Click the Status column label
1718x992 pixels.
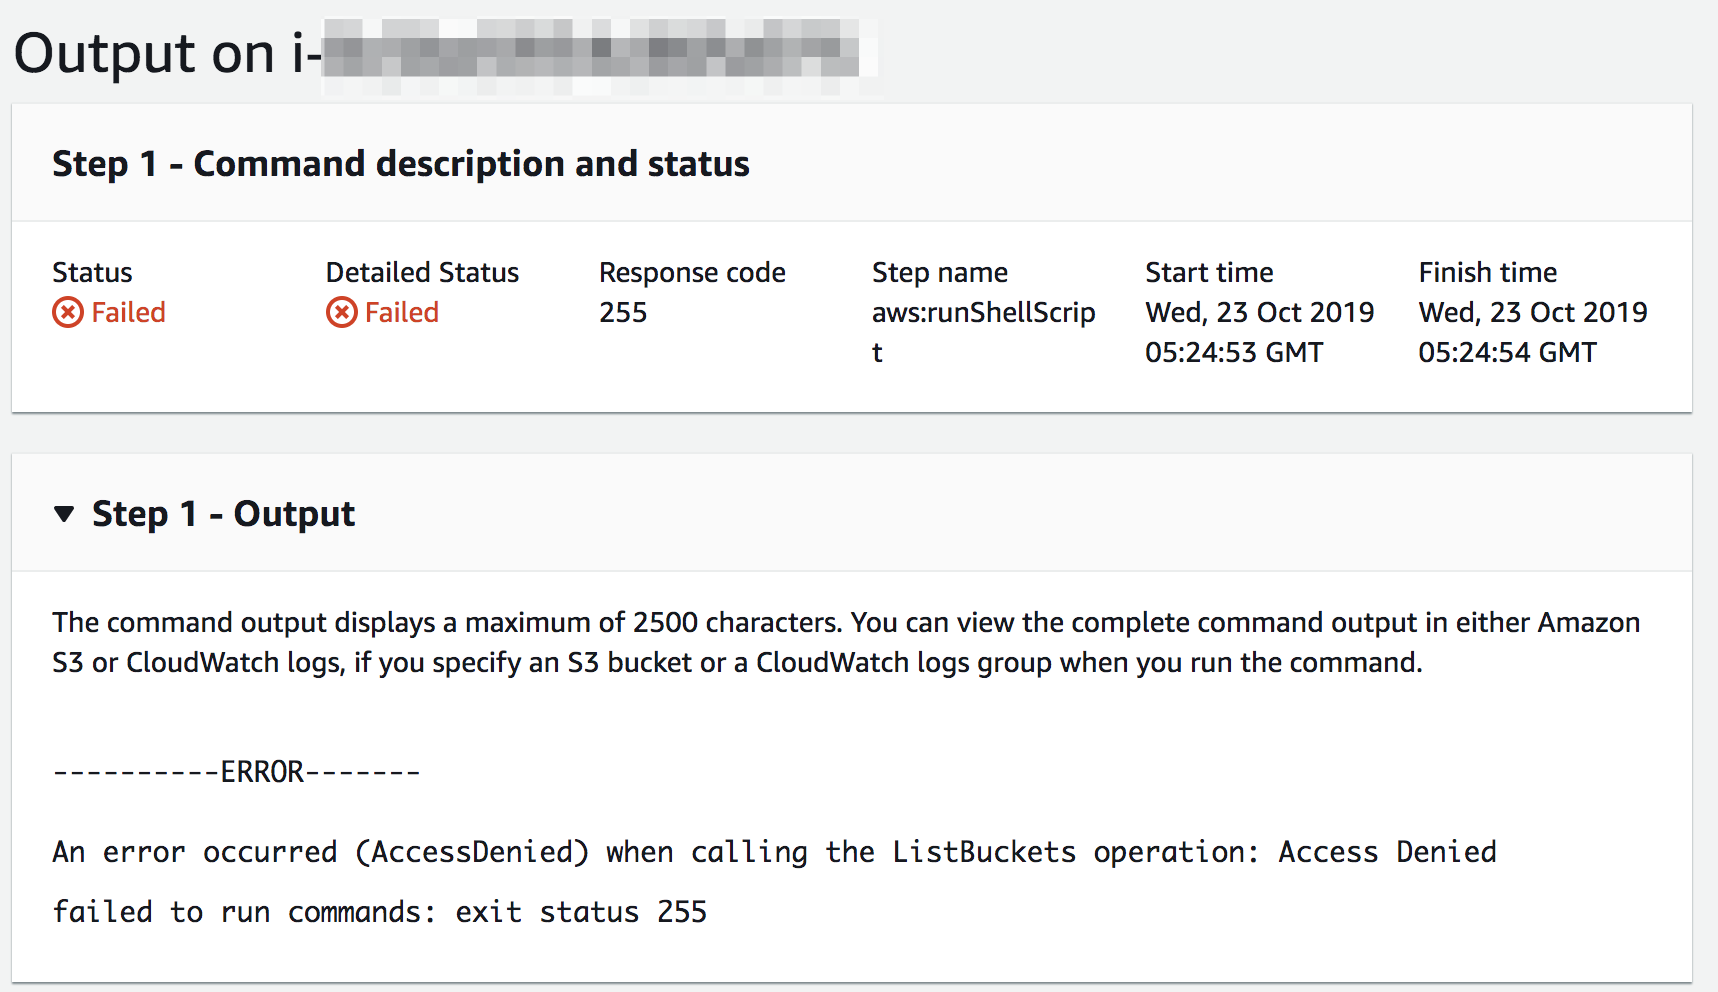point(92,272)
